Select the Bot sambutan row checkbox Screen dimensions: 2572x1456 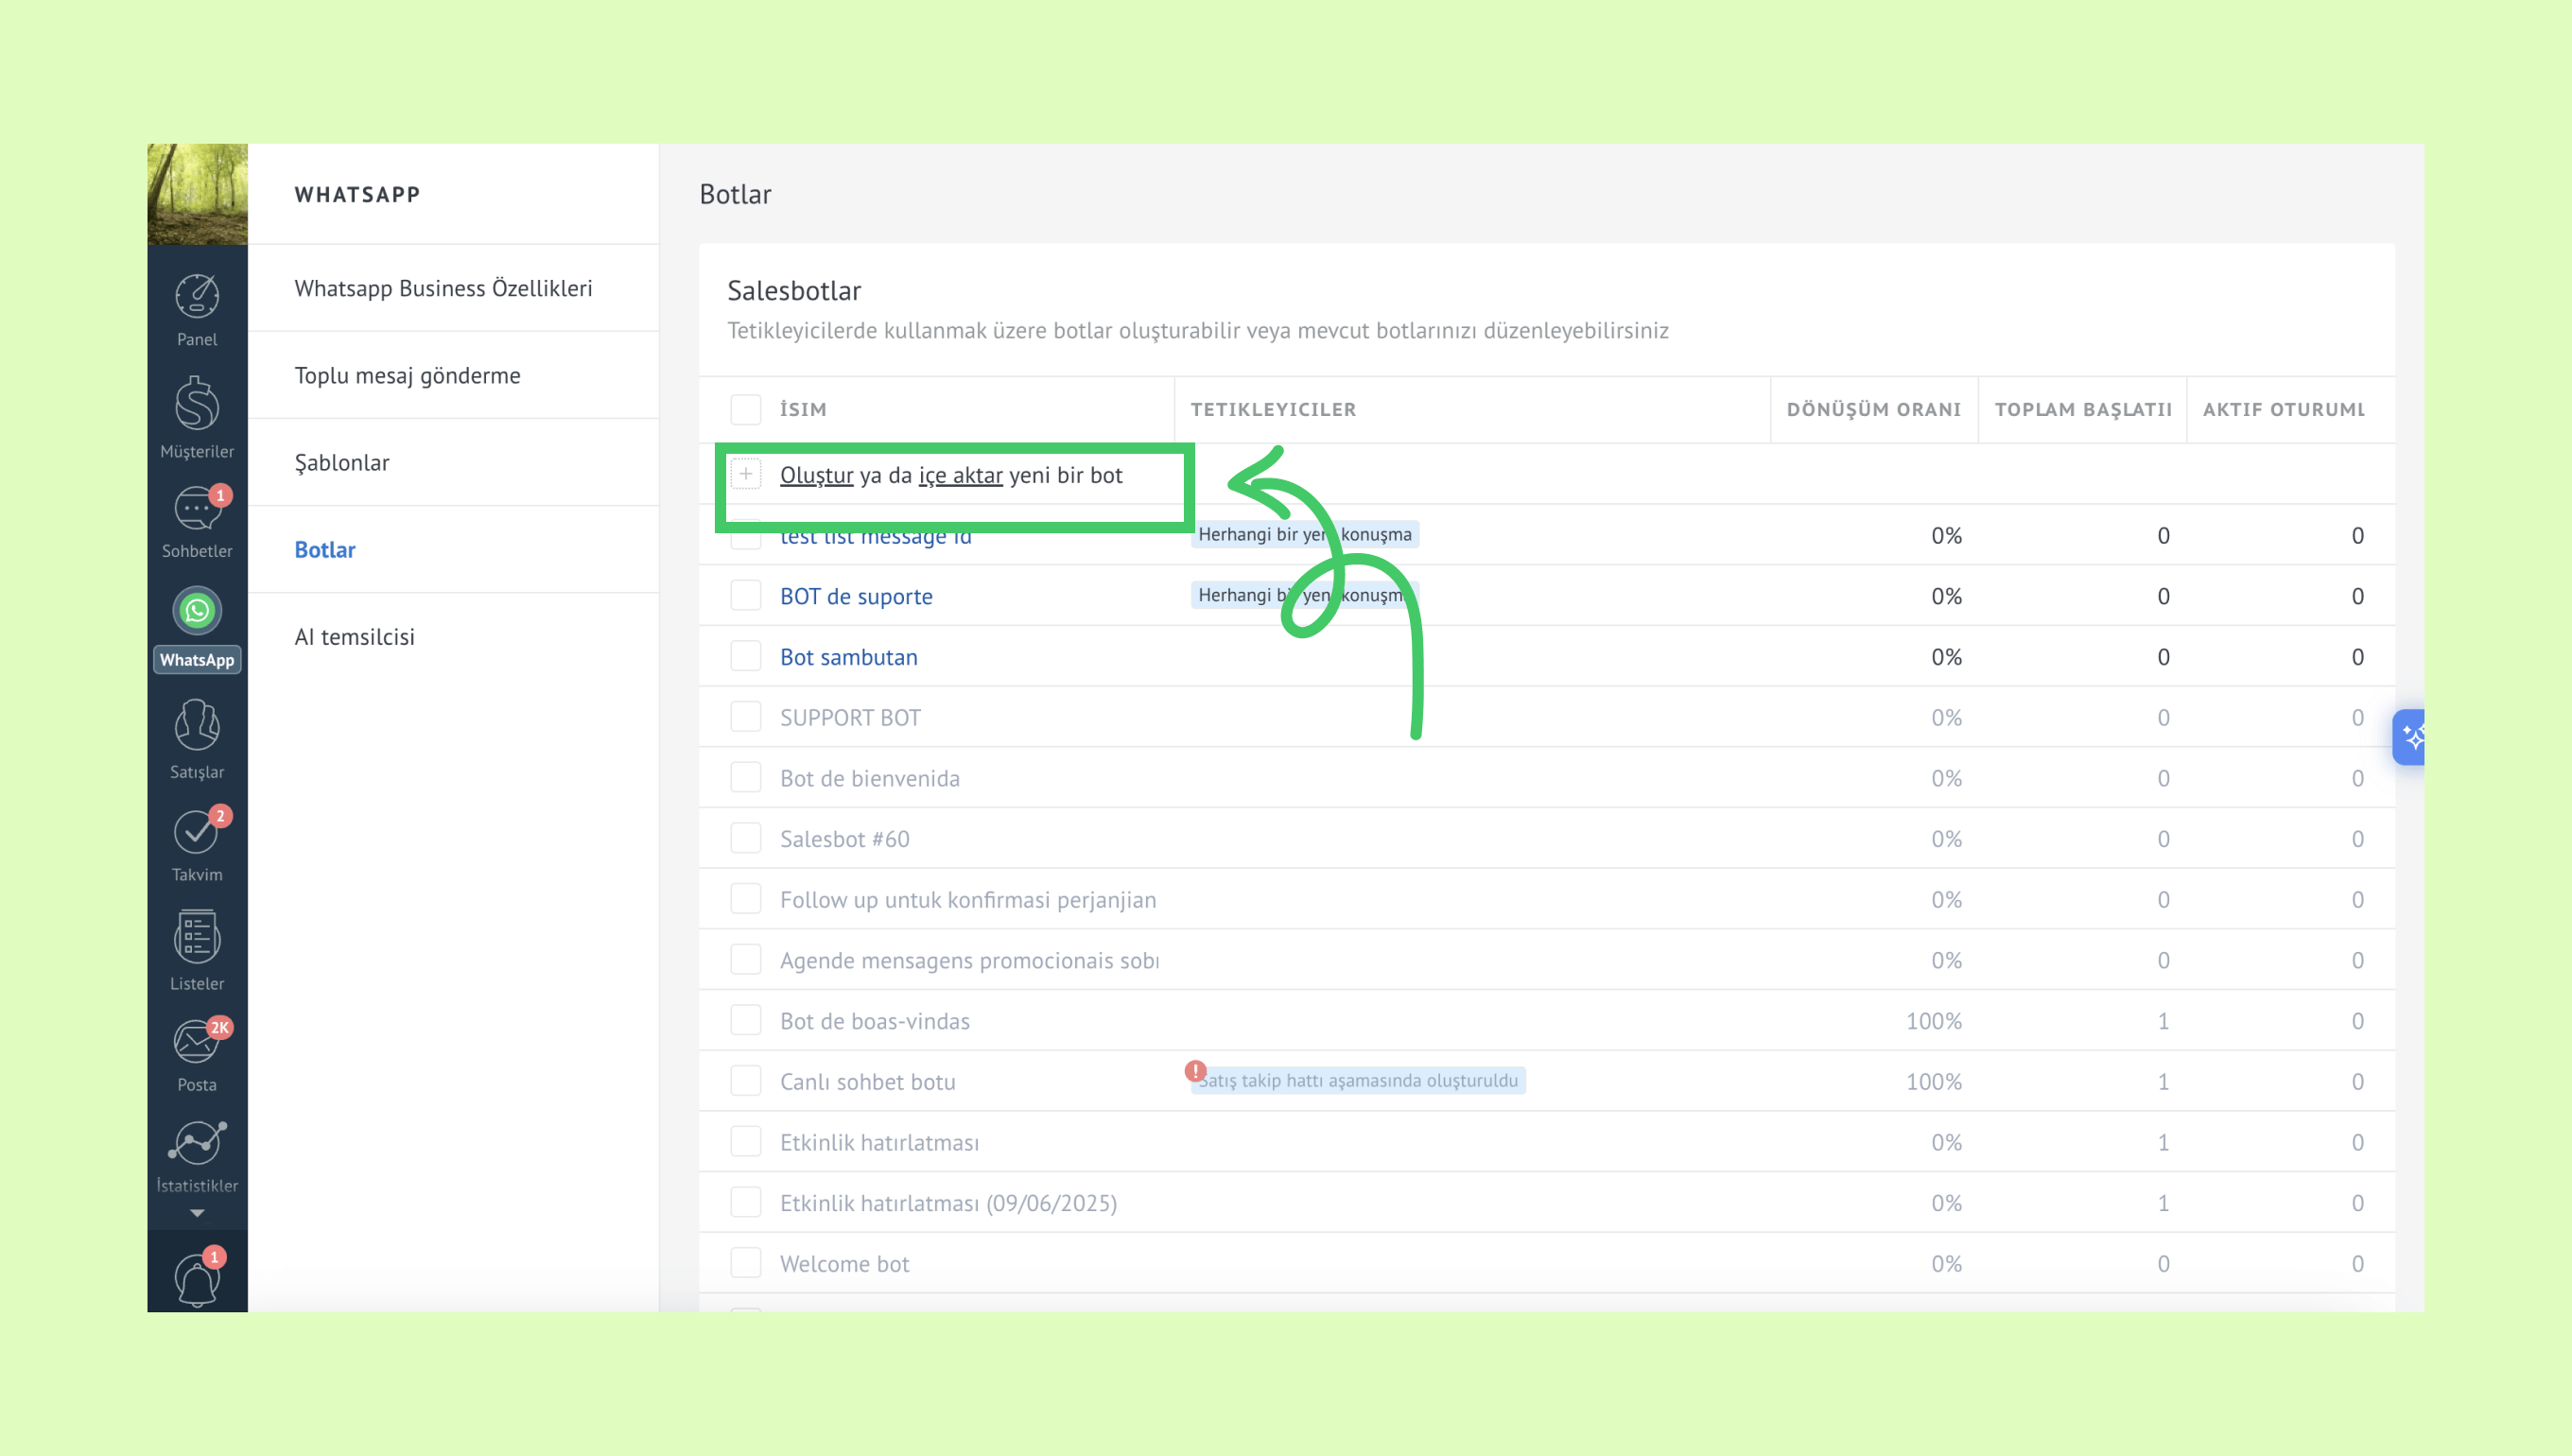pos(745,657)
